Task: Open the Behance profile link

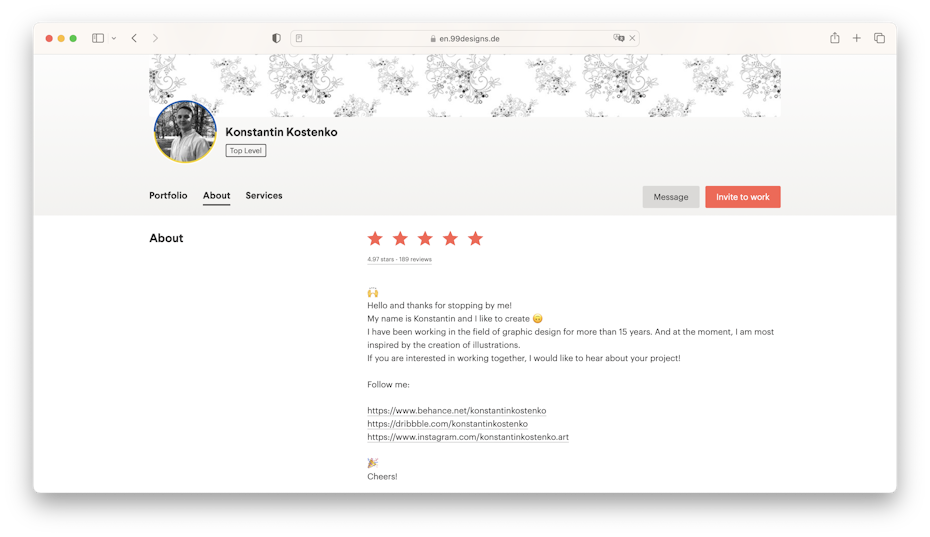Action: point(457,411)
